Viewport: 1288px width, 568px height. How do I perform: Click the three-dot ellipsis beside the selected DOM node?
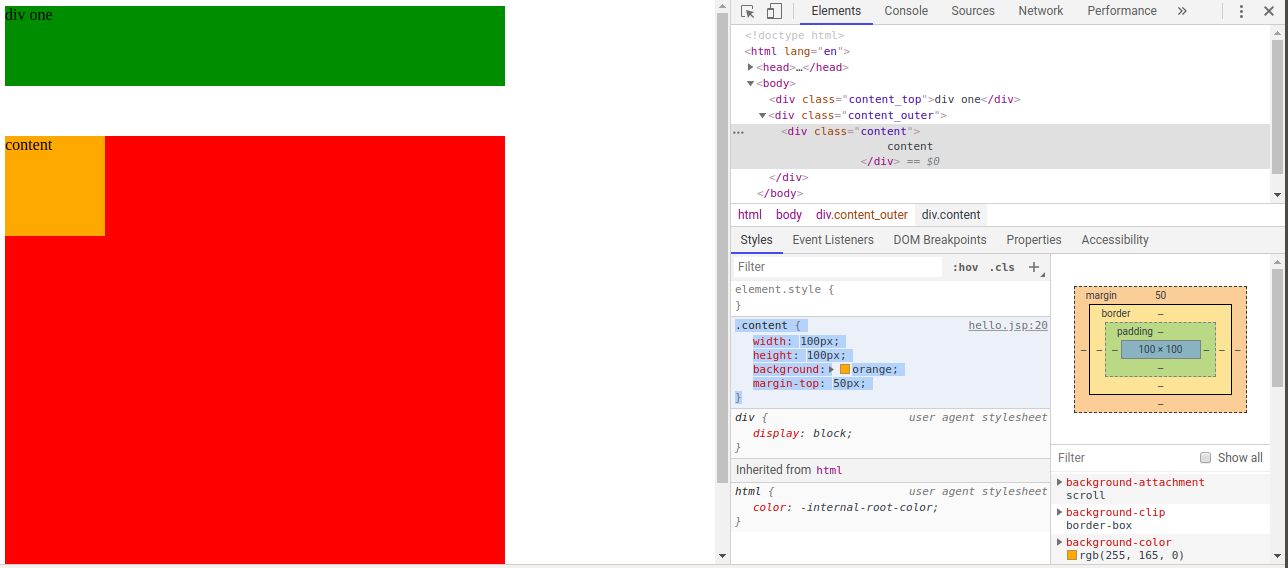click(x=738, y=131)
